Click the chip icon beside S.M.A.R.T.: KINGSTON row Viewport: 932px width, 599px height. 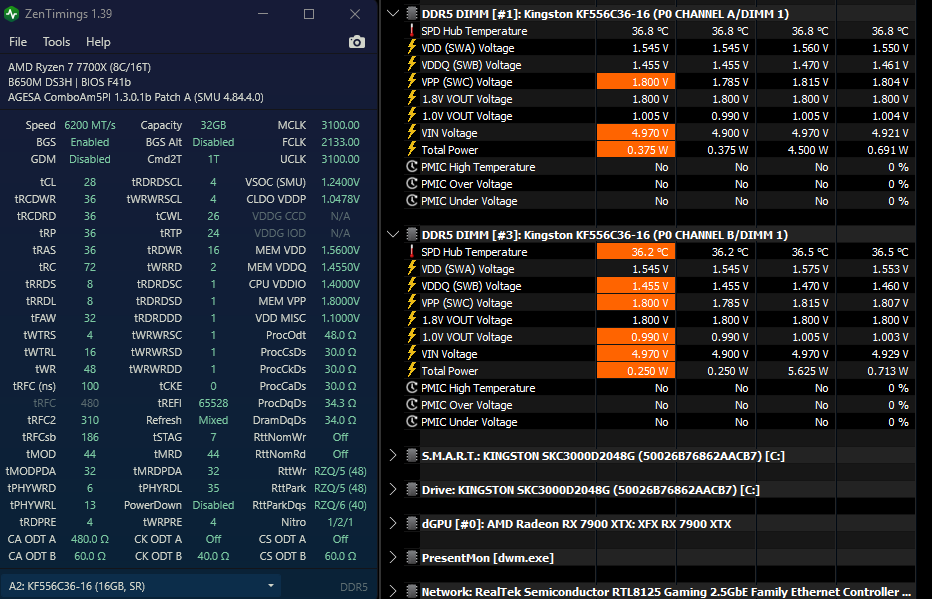411,456
